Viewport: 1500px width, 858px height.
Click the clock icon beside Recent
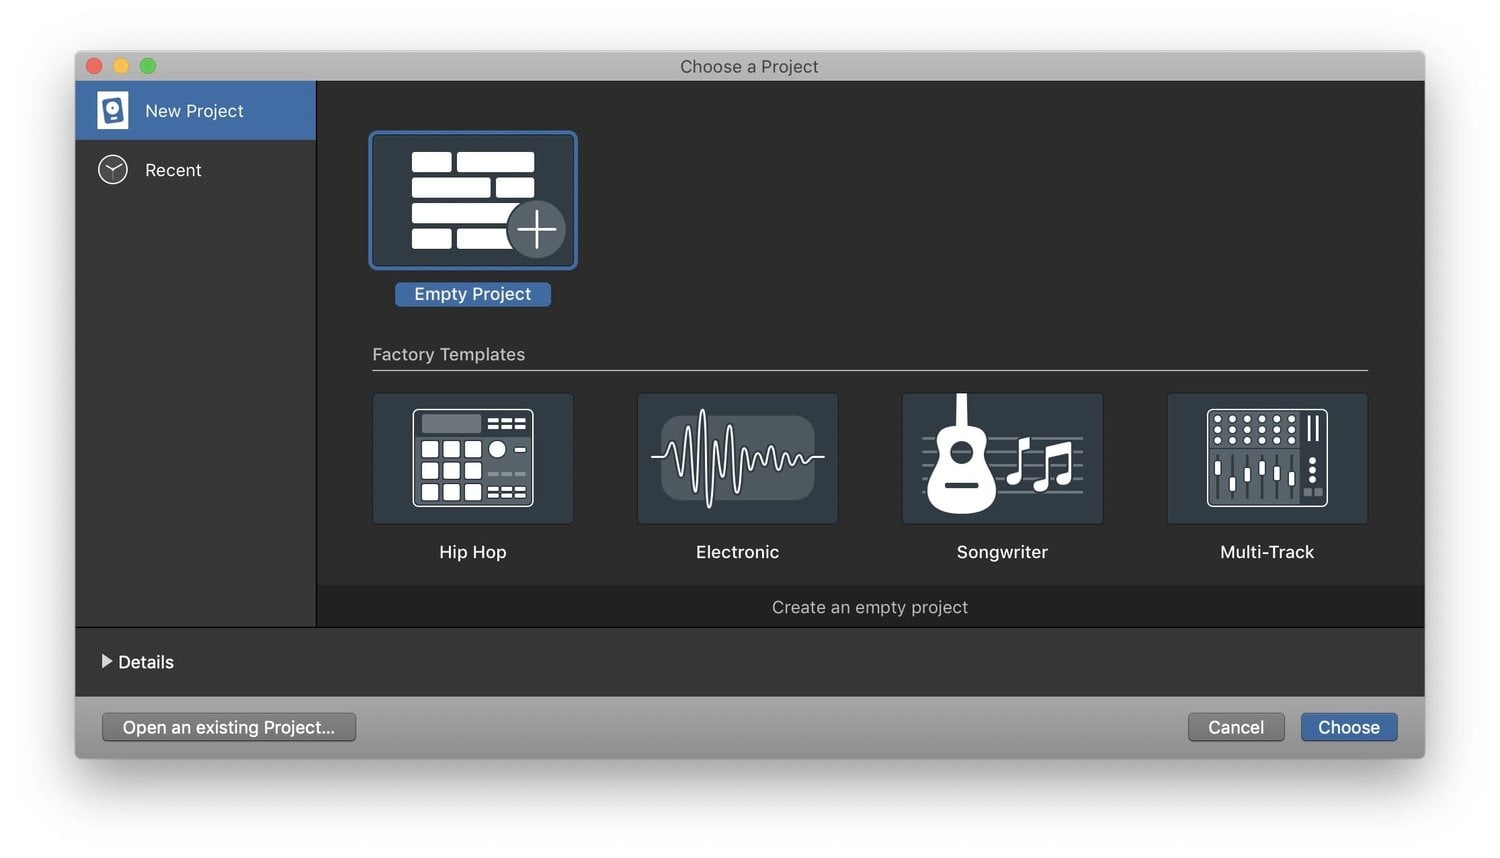(112, 169)
